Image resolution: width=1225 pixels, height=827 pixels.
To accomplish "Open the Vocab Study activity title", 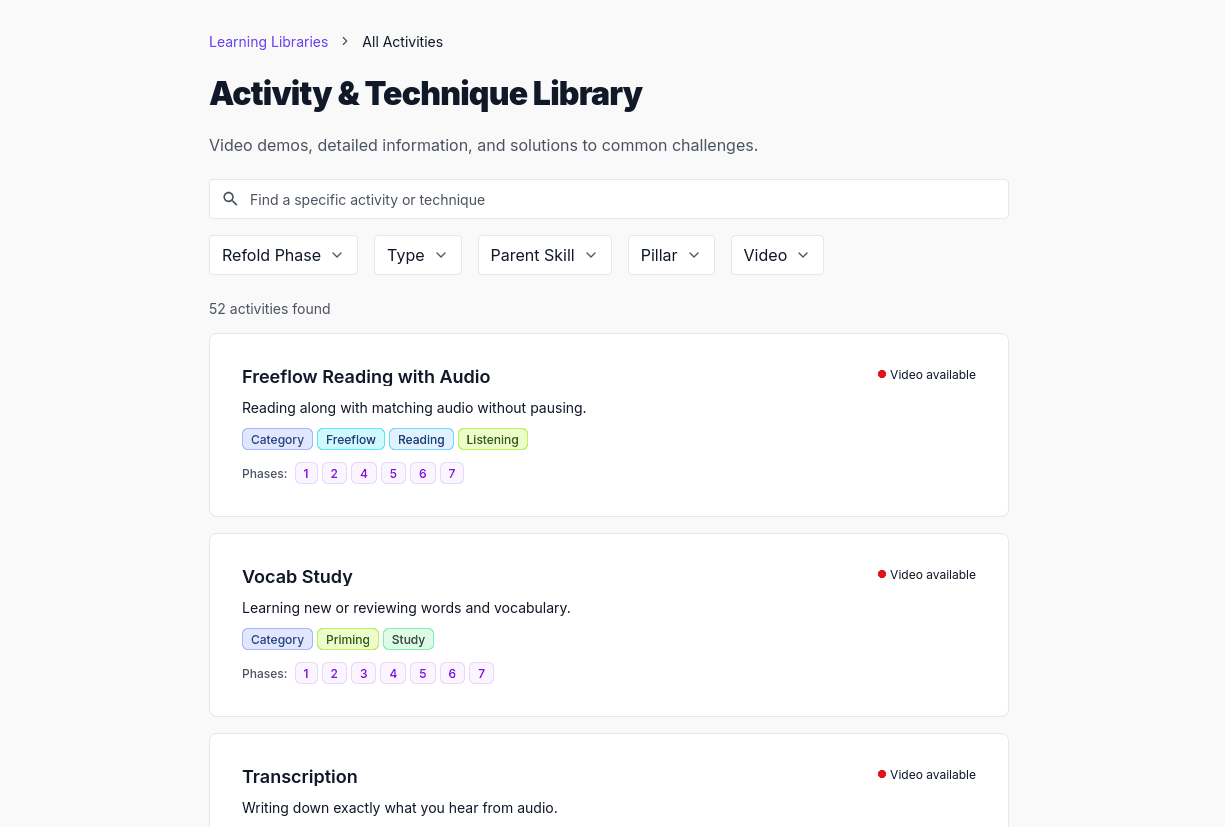I will (x=297, y=577).
